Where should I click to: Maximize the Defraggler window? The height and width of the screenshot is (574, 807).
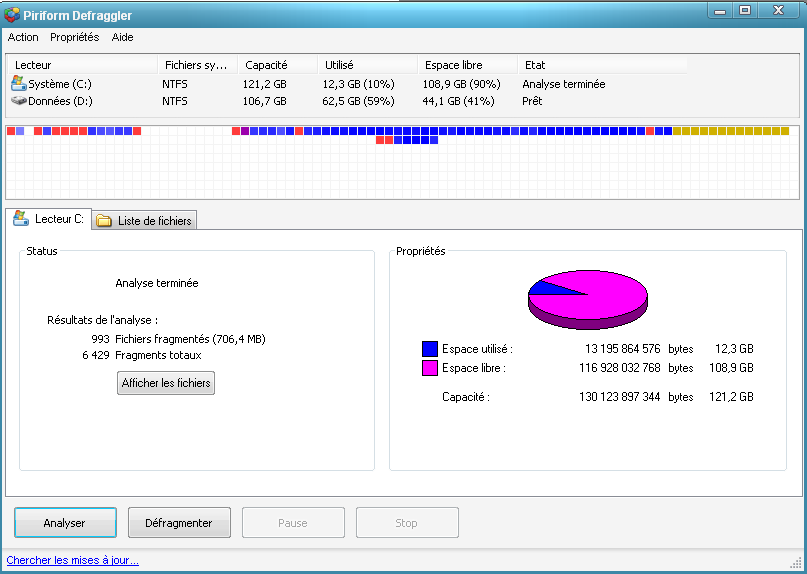pyautogui.click(x=745, y=10)
